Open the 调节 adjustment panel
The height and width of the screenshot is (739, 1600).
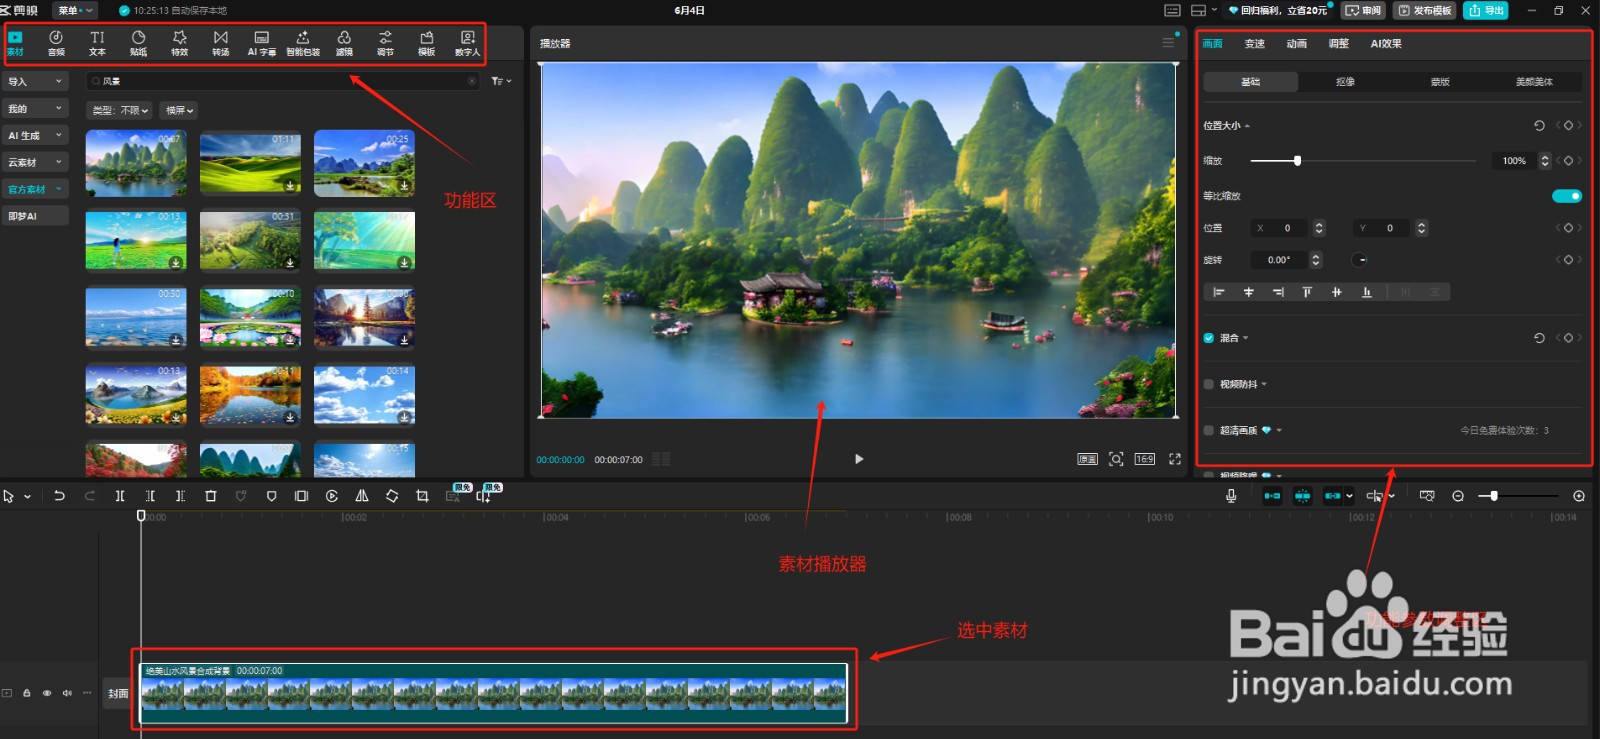click(385, 43)
